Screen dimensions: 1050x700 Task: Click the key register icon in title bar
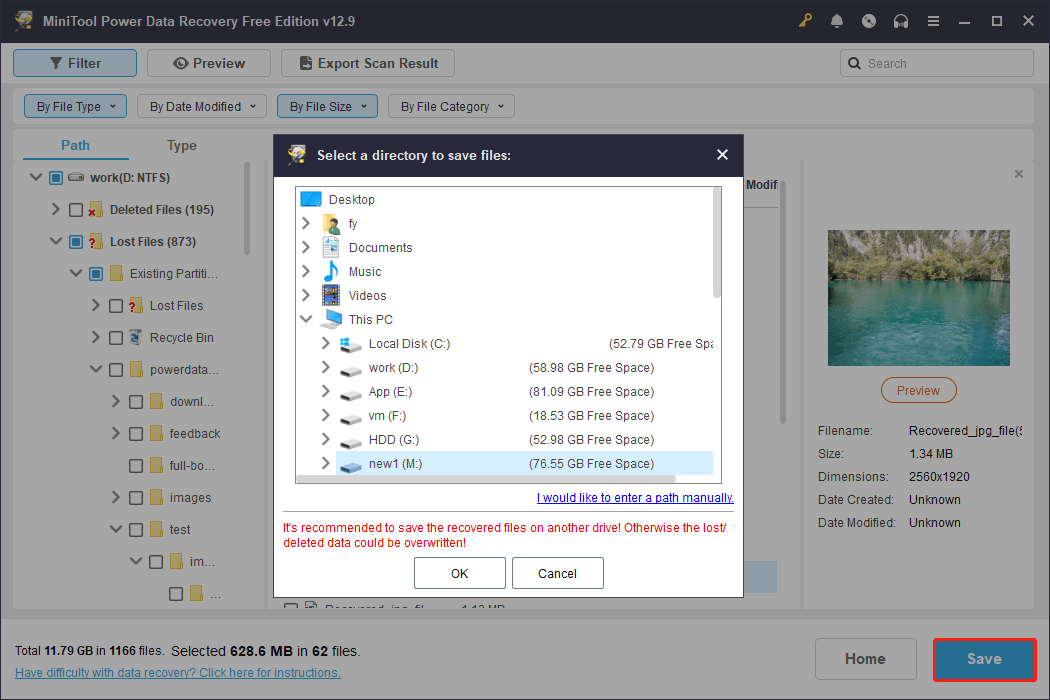[x=805, y=21]
